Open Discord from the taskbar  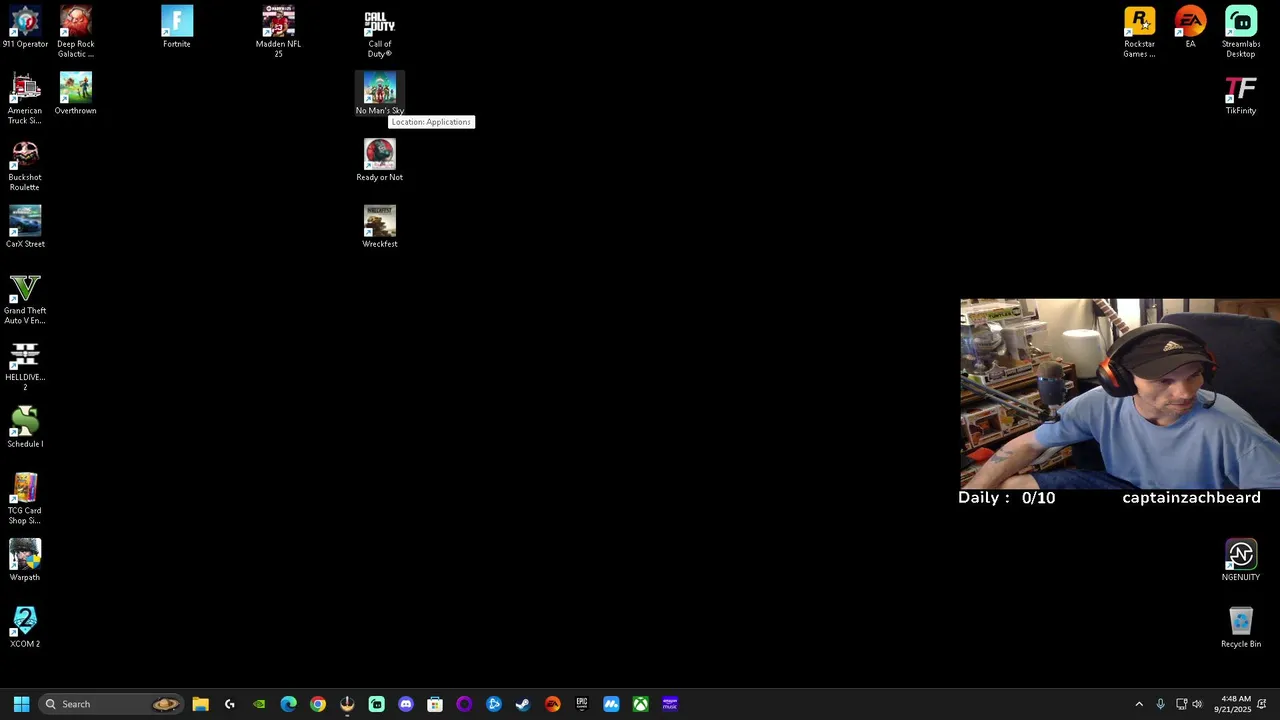coord(406,704)
